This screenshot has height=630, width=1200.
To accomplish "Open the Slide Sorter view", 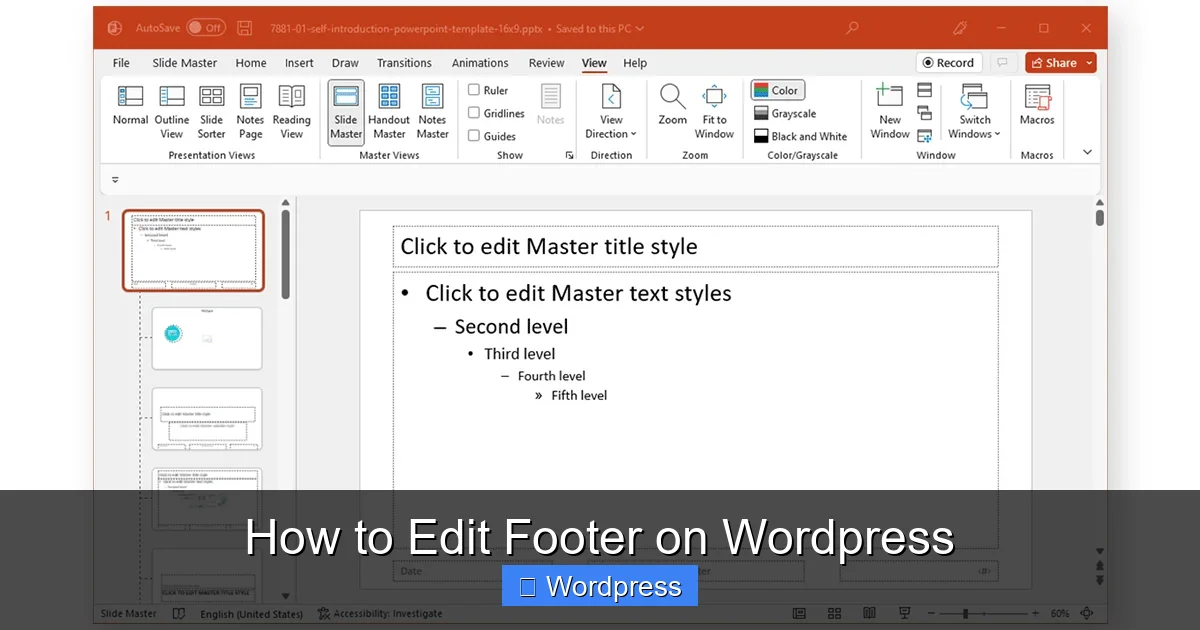I will (211, 112).
